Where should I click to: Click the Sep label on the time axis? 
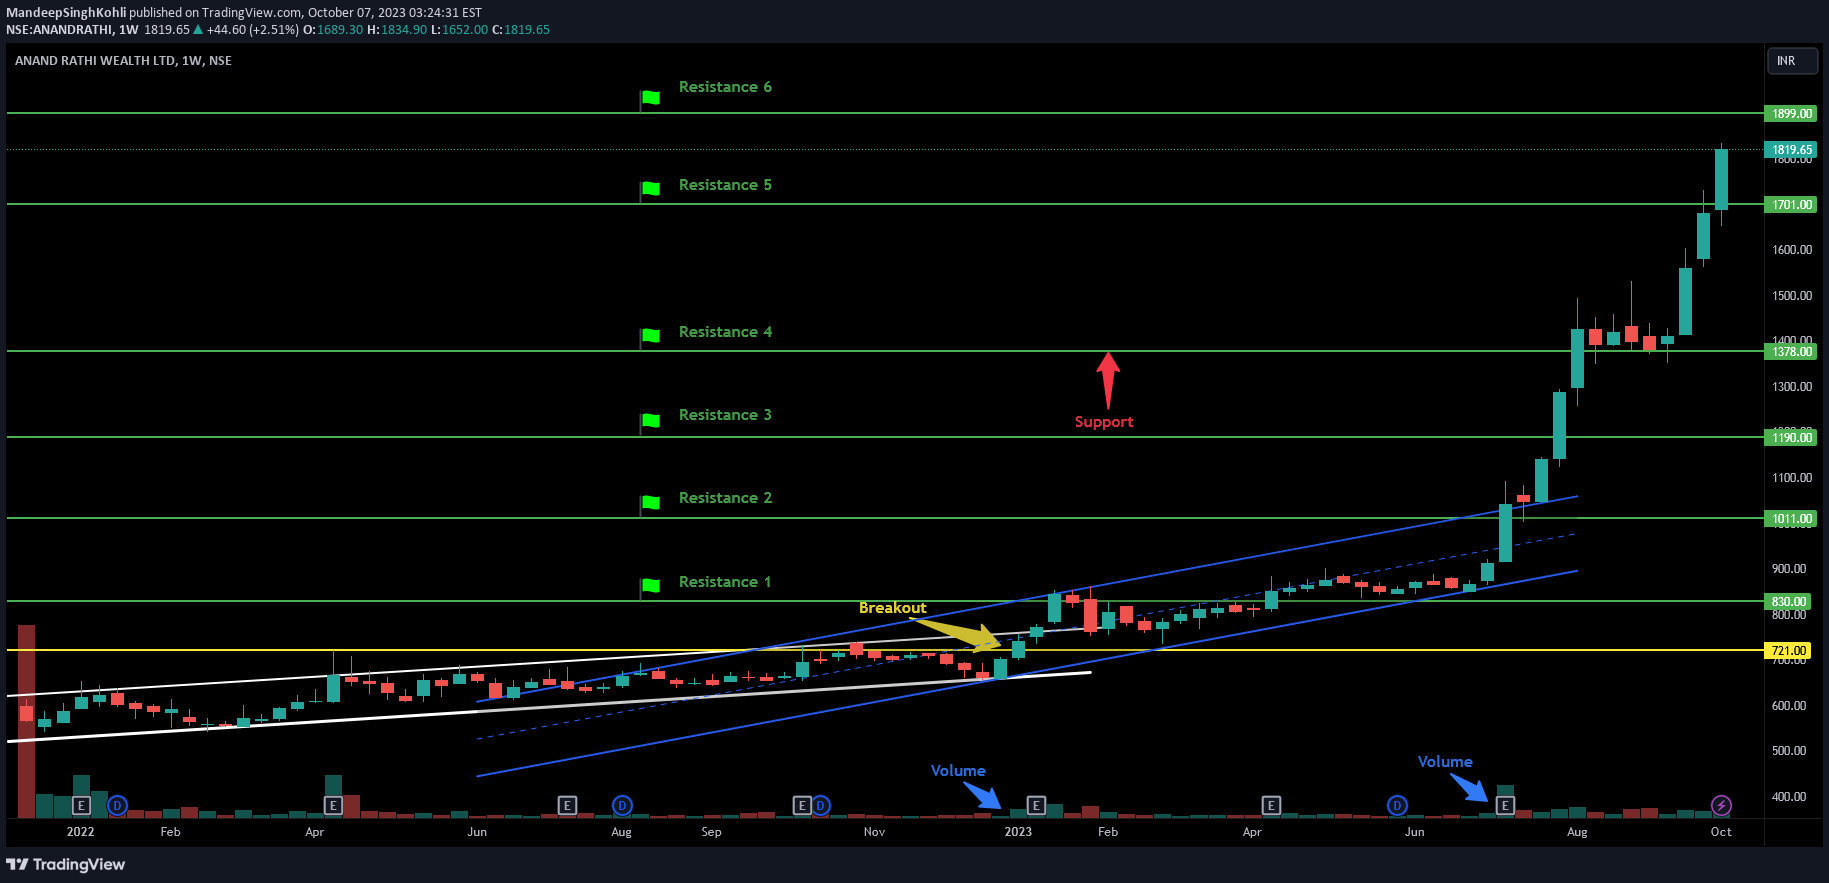pos(711,832)
